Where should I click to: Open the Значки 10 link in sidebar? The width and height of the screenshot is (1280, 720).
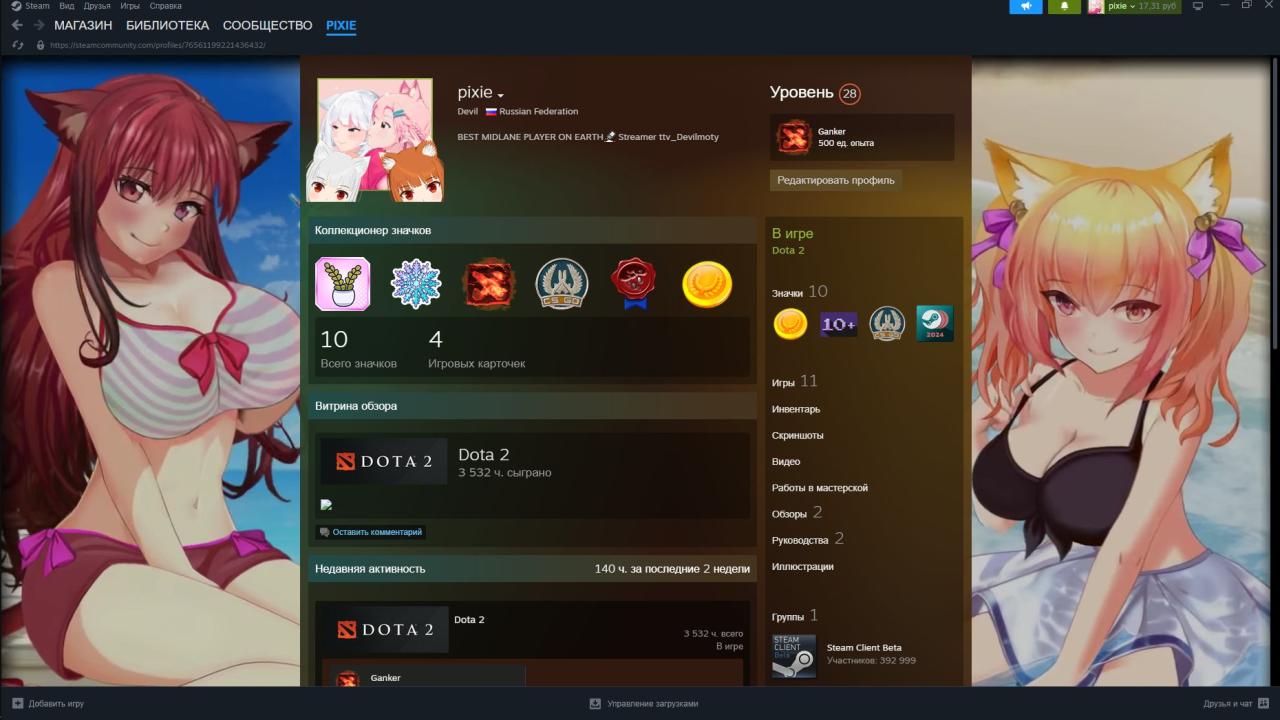pos(799,292)
